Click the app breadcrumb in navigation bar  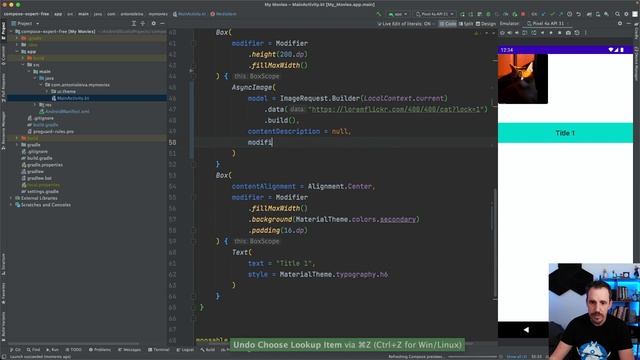point(58,14)
